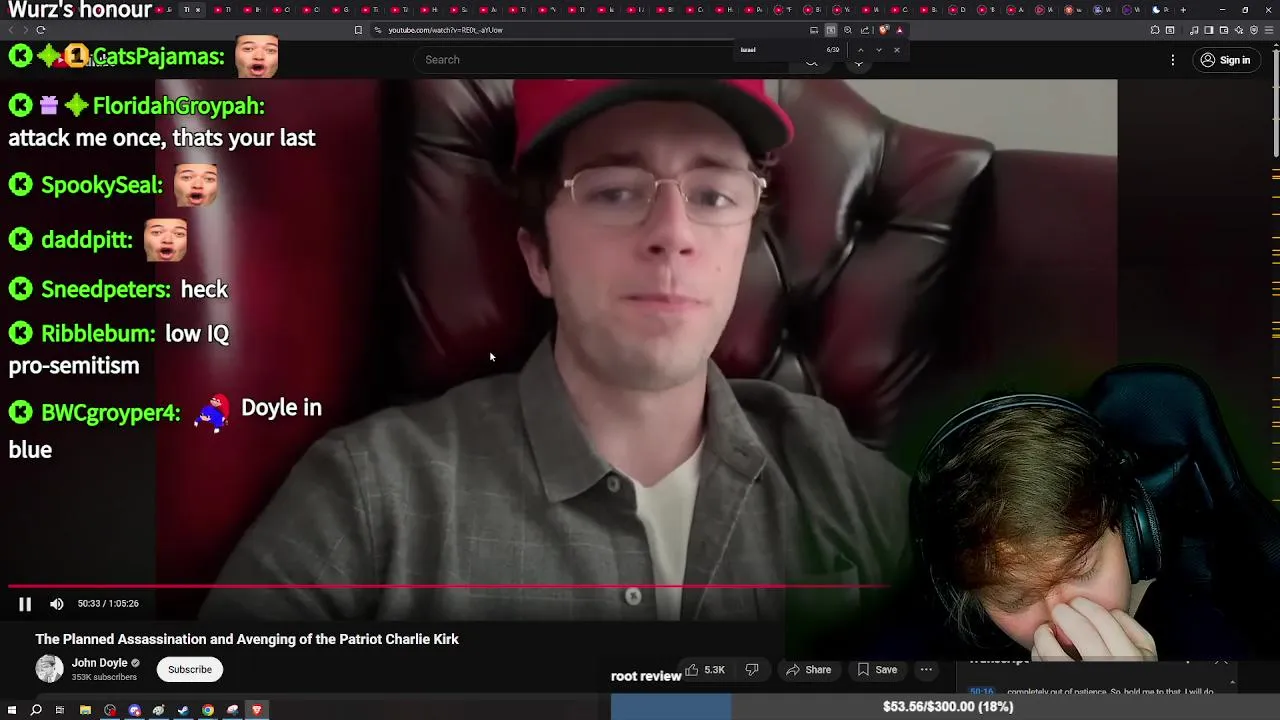Go to next find-in-page match
The width and height of the screenshot is (1280, 720).
click(x=879, y=50)
